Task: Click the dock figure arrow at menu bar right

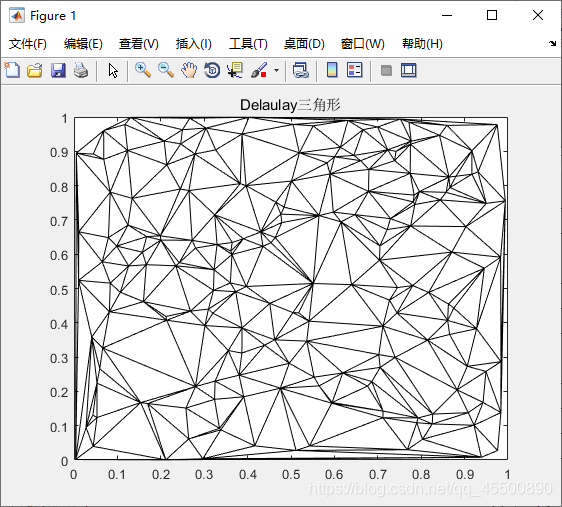Action: [x=552, y=44]
